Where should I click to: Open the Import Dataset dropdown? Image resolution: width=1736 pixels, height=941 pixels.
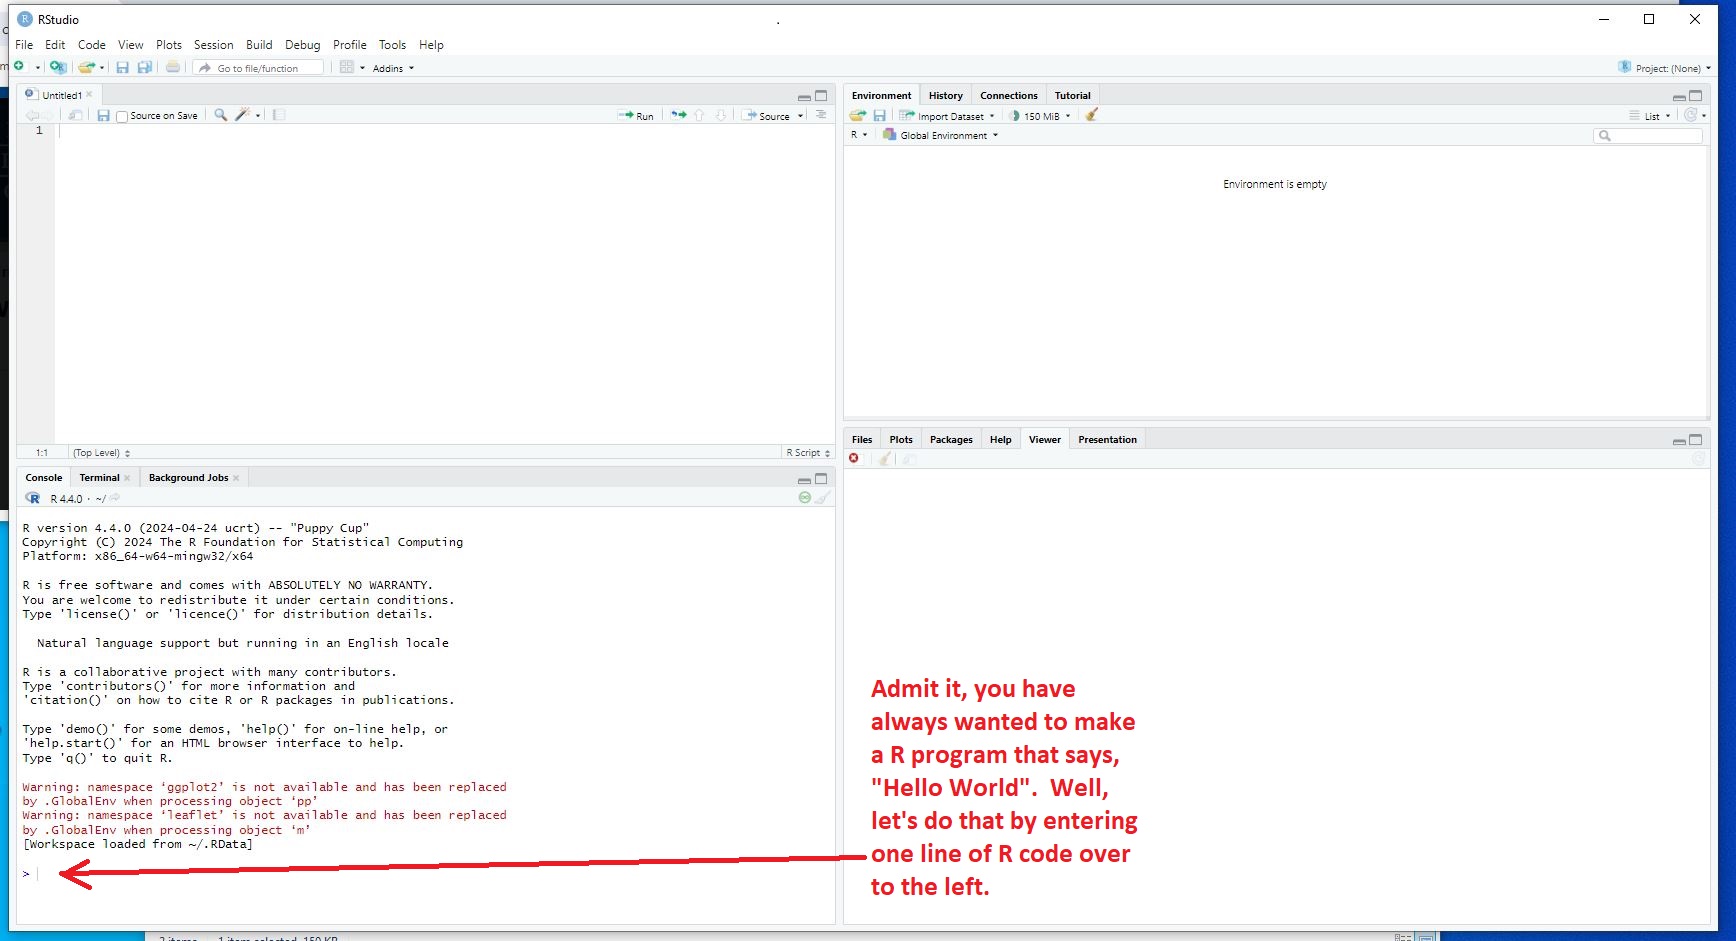pos(948,116)
